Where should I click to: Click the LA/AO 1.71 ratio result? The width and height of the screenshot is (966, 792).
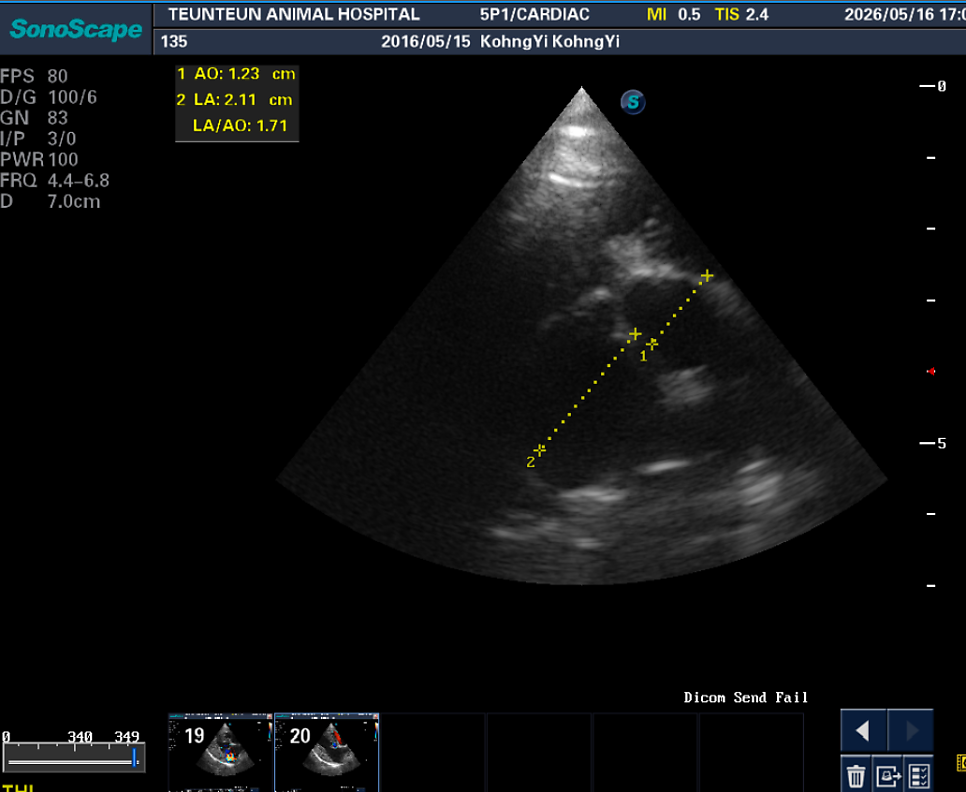[x=240, y=126]
